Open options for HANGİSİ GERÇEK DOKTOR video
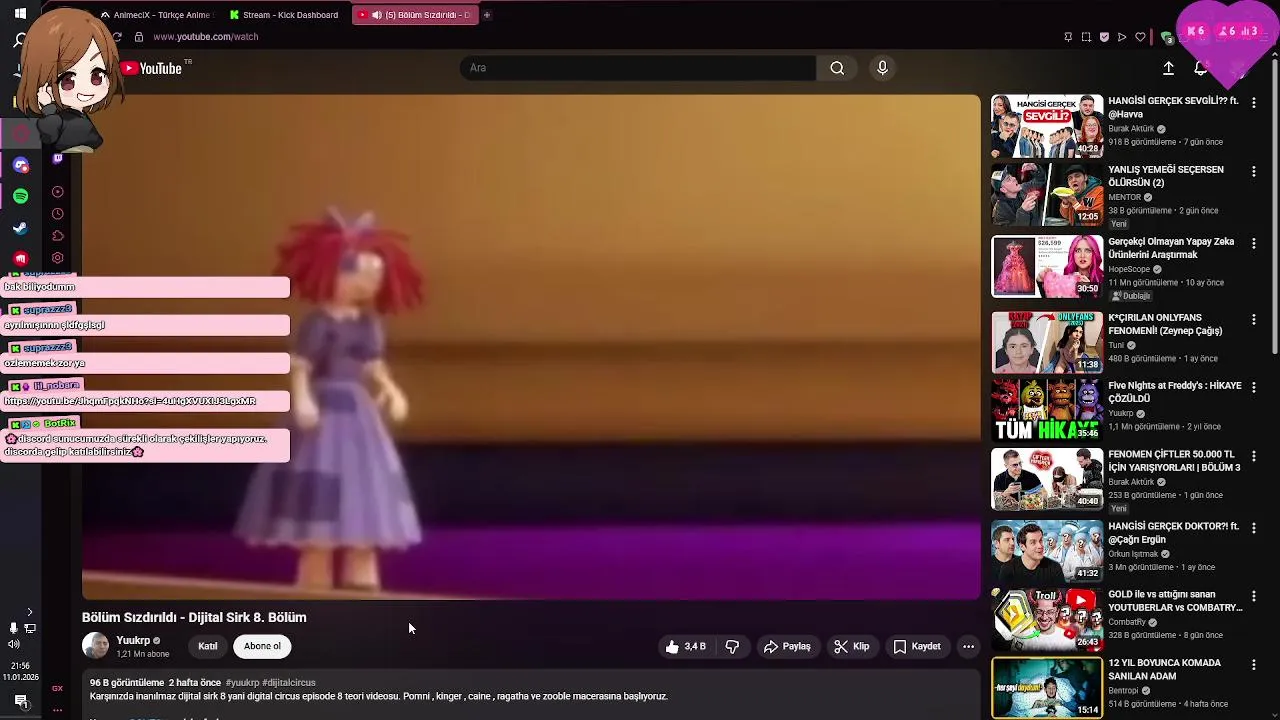Viewport: 1280px width, 720px height. point(1253,528)
